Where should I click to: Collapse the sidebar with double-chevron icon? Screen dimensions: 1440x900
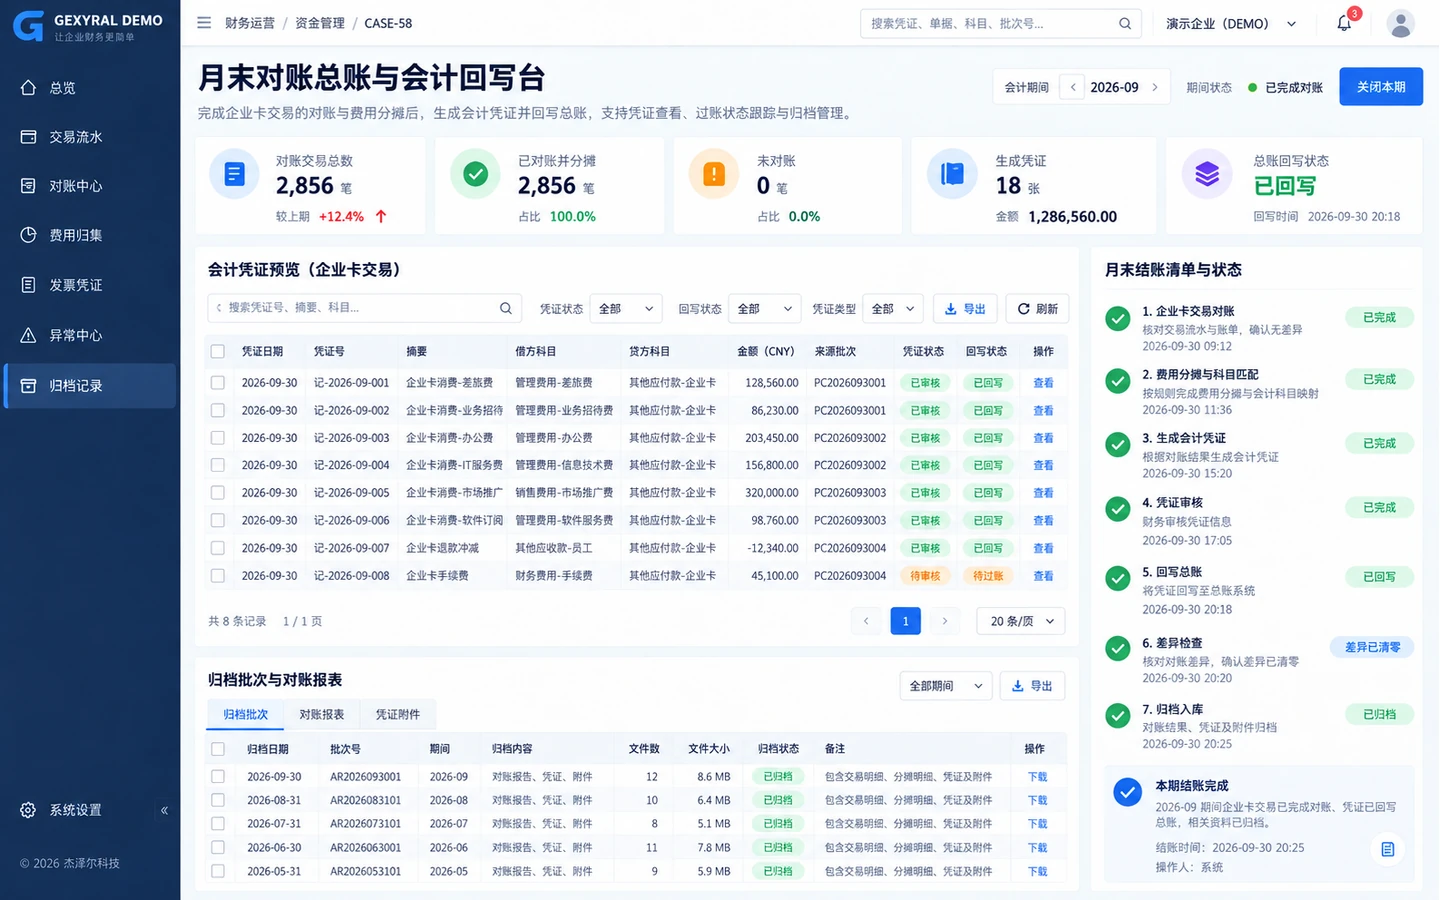pos(164,810)
